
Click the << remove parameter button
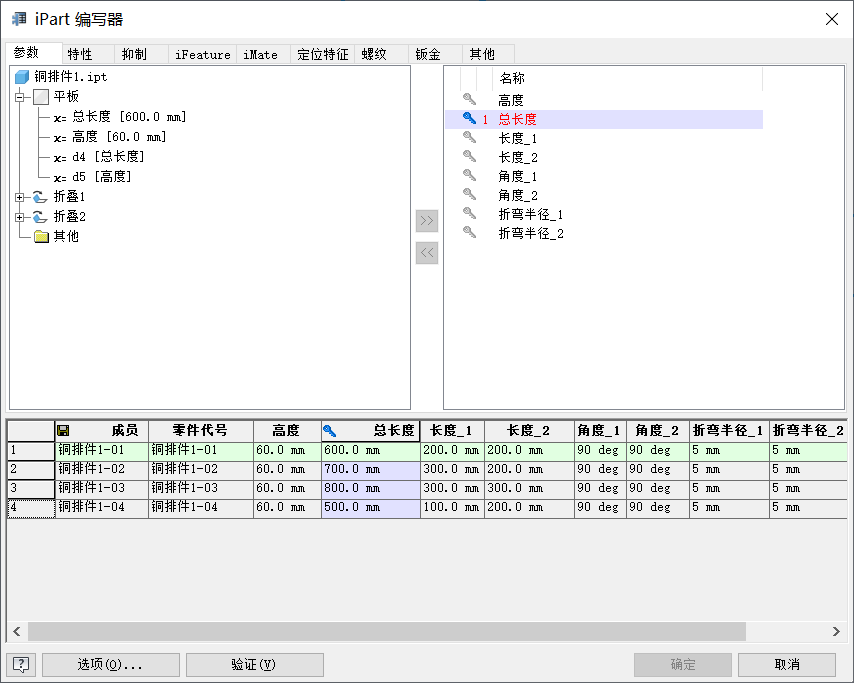[427, 253]
